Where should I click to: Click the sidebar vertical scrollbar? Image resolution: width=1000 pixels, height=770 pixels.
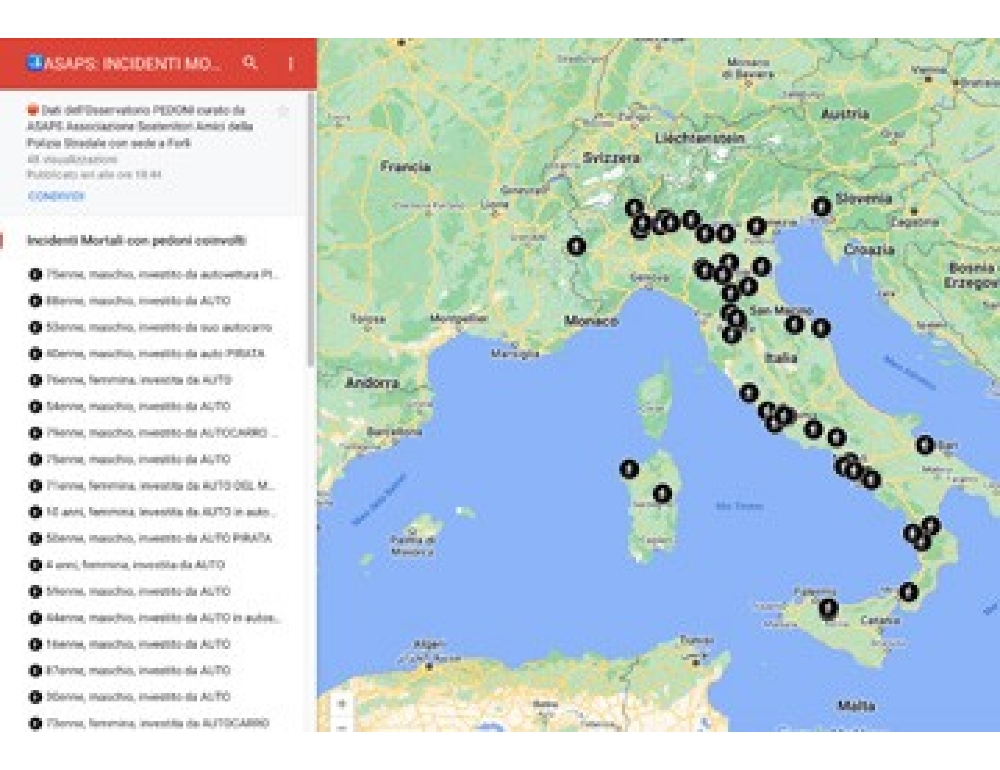click(311, 230)
